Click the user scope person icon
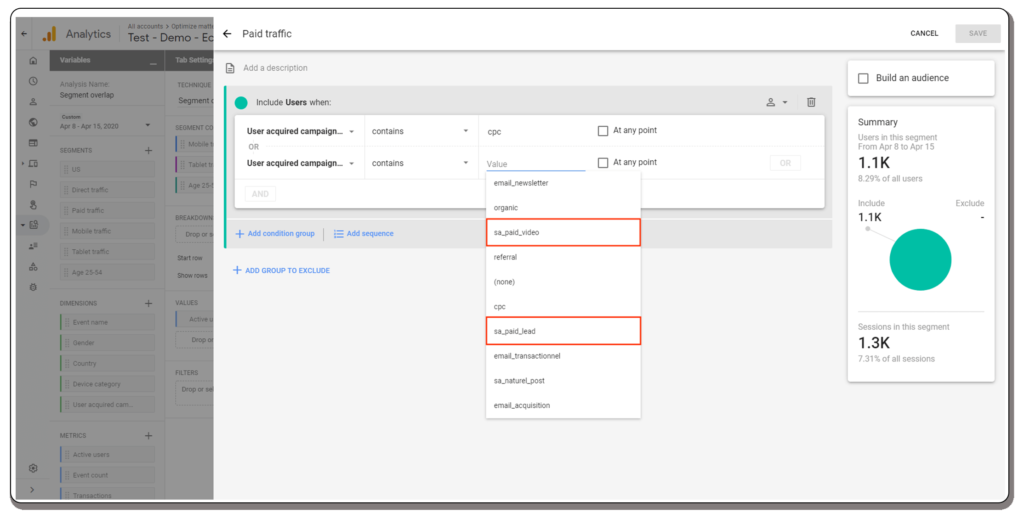The width and height of the screenshot is (1024, 518). point(771,102)
